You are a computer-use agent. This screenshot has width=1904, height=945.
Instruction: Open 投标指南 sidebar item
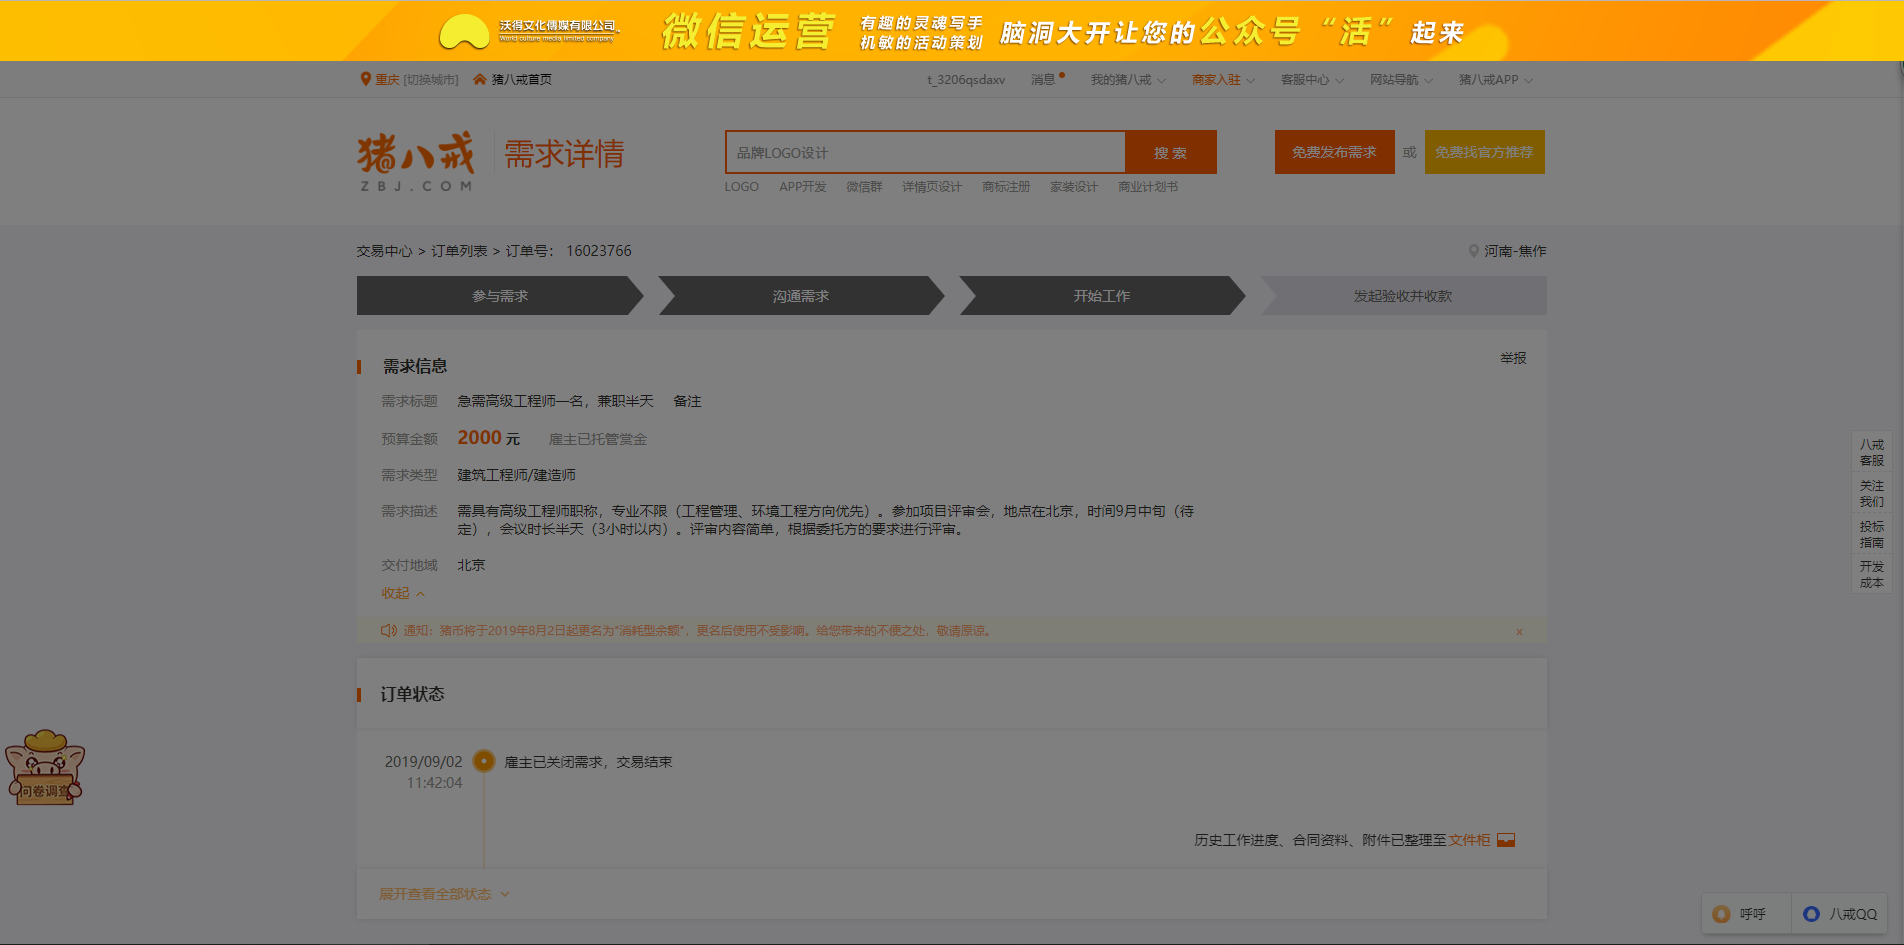(1871, 534)
